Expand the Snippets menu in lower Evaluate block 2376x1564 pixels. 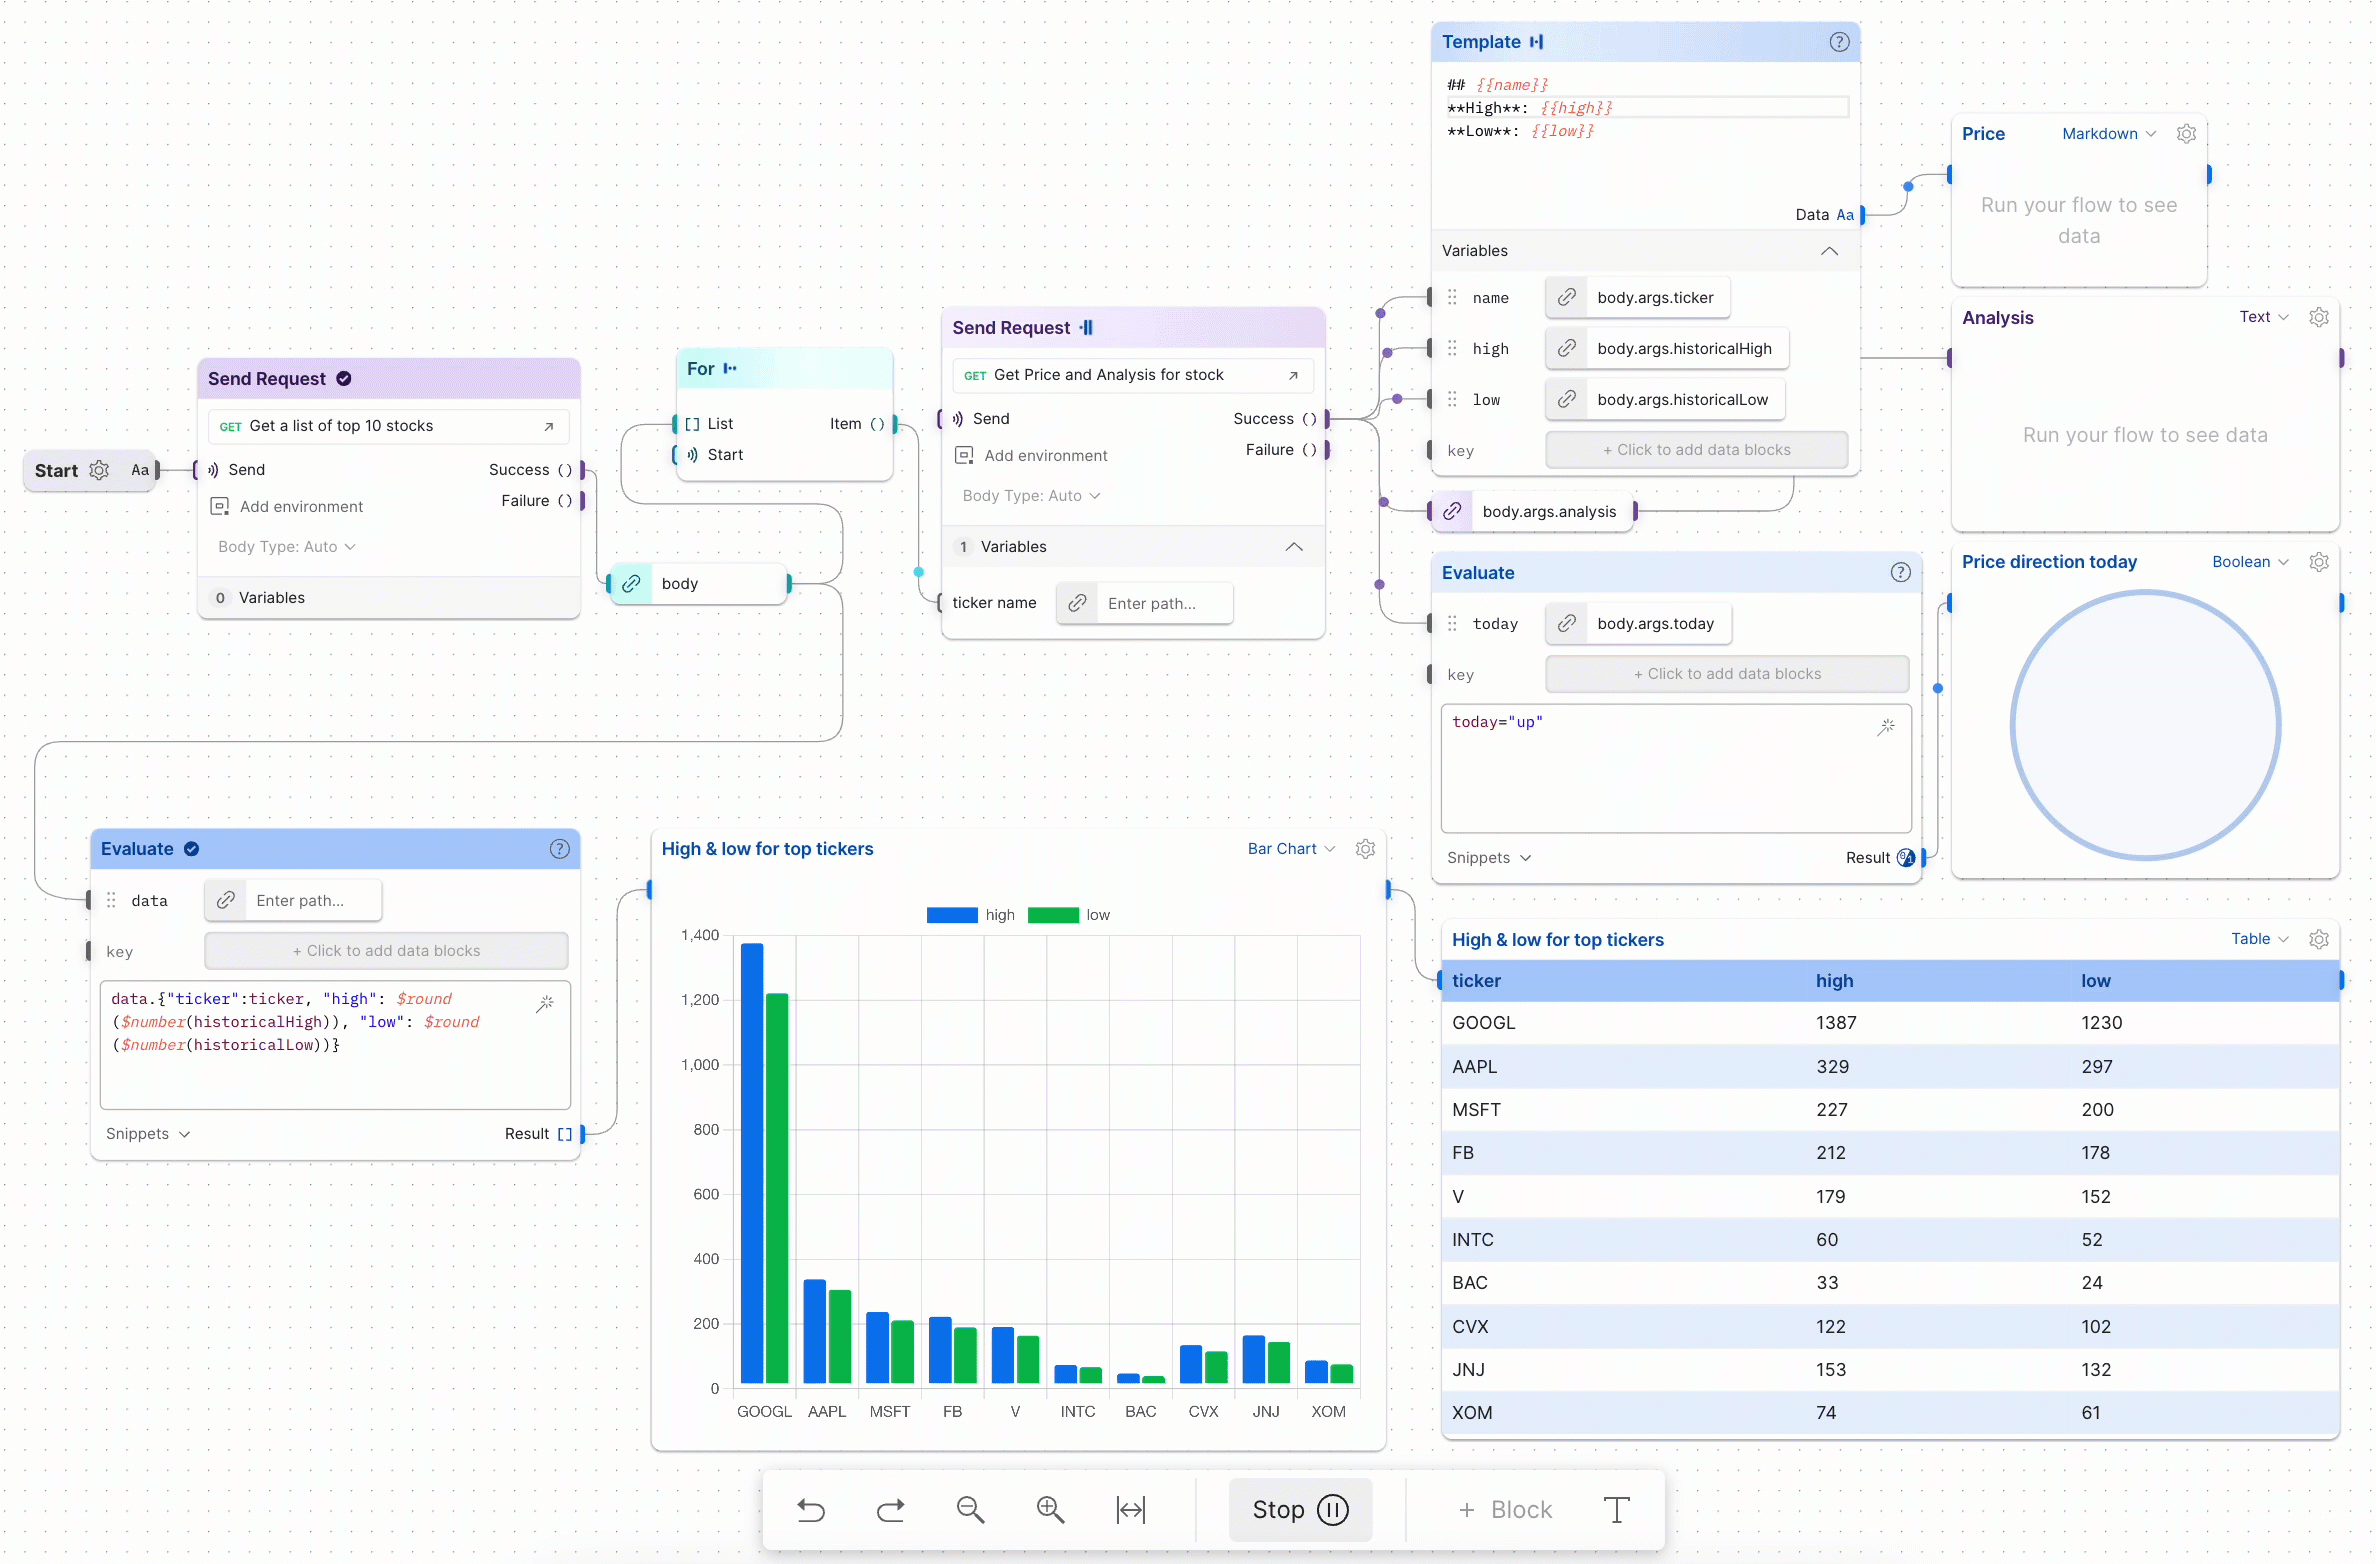point(148,1134)
